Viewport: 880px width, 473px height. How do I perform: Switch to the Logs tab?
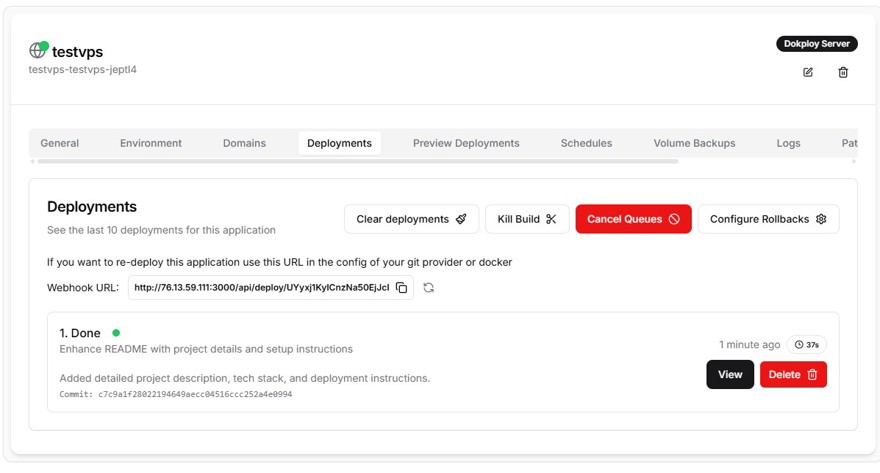pos(788,143)
